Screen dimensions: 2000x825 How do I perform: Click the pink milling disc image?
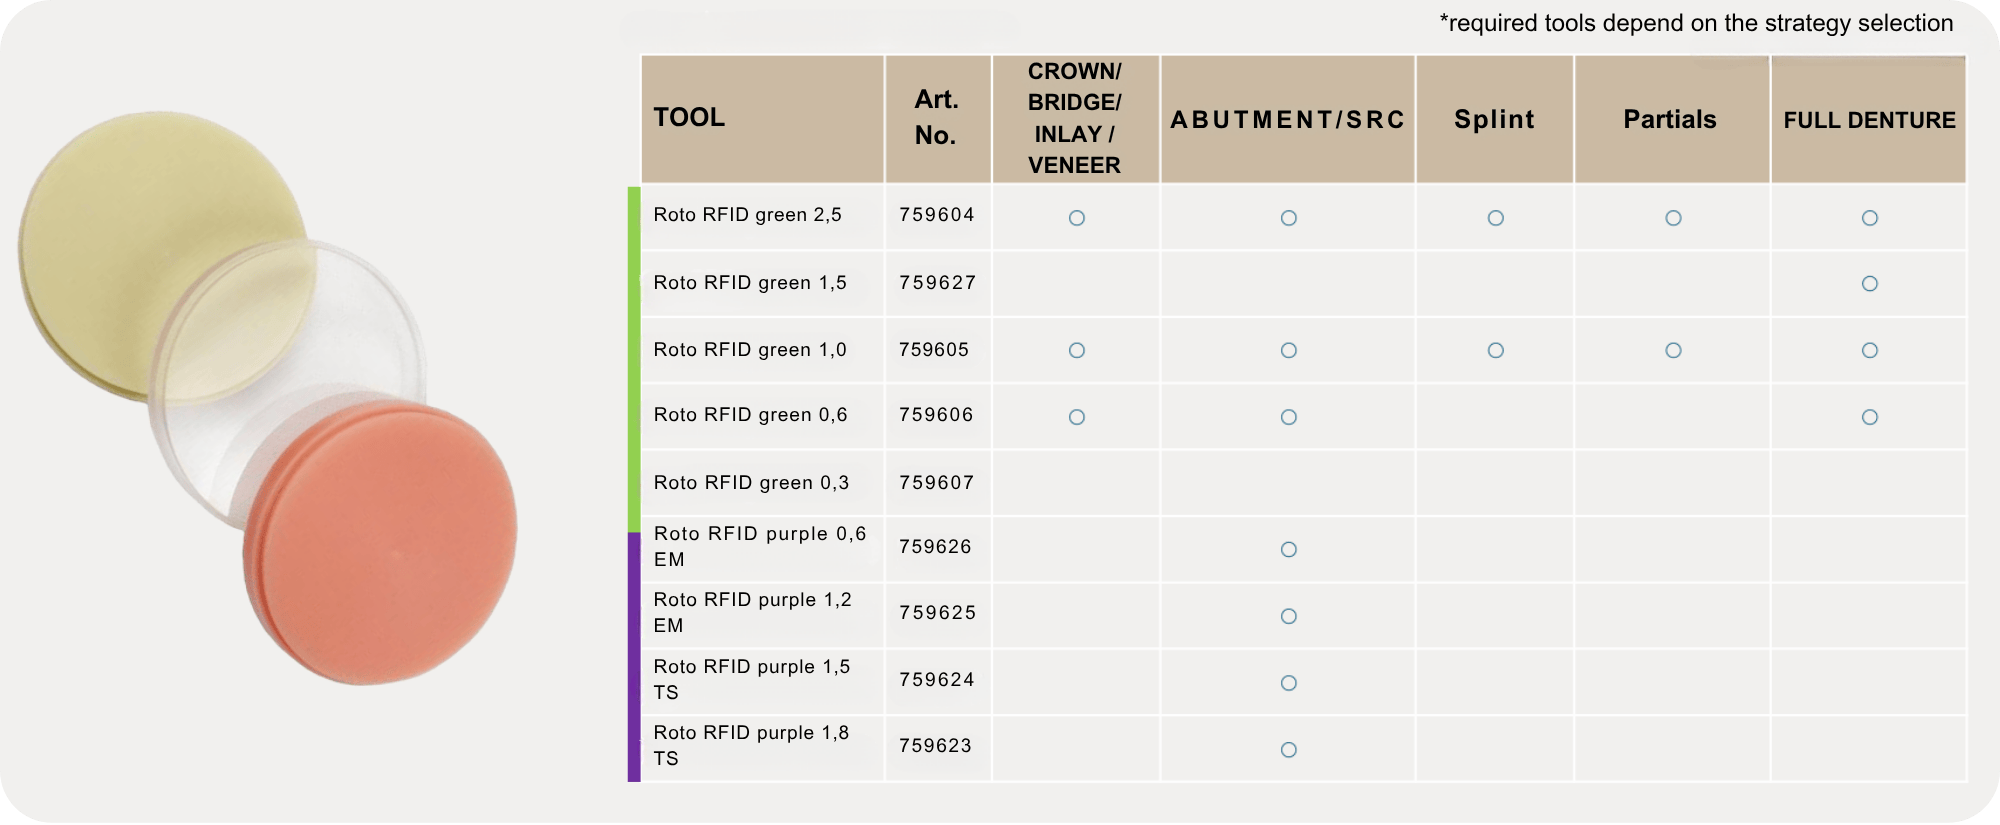(x=380, y=543)
